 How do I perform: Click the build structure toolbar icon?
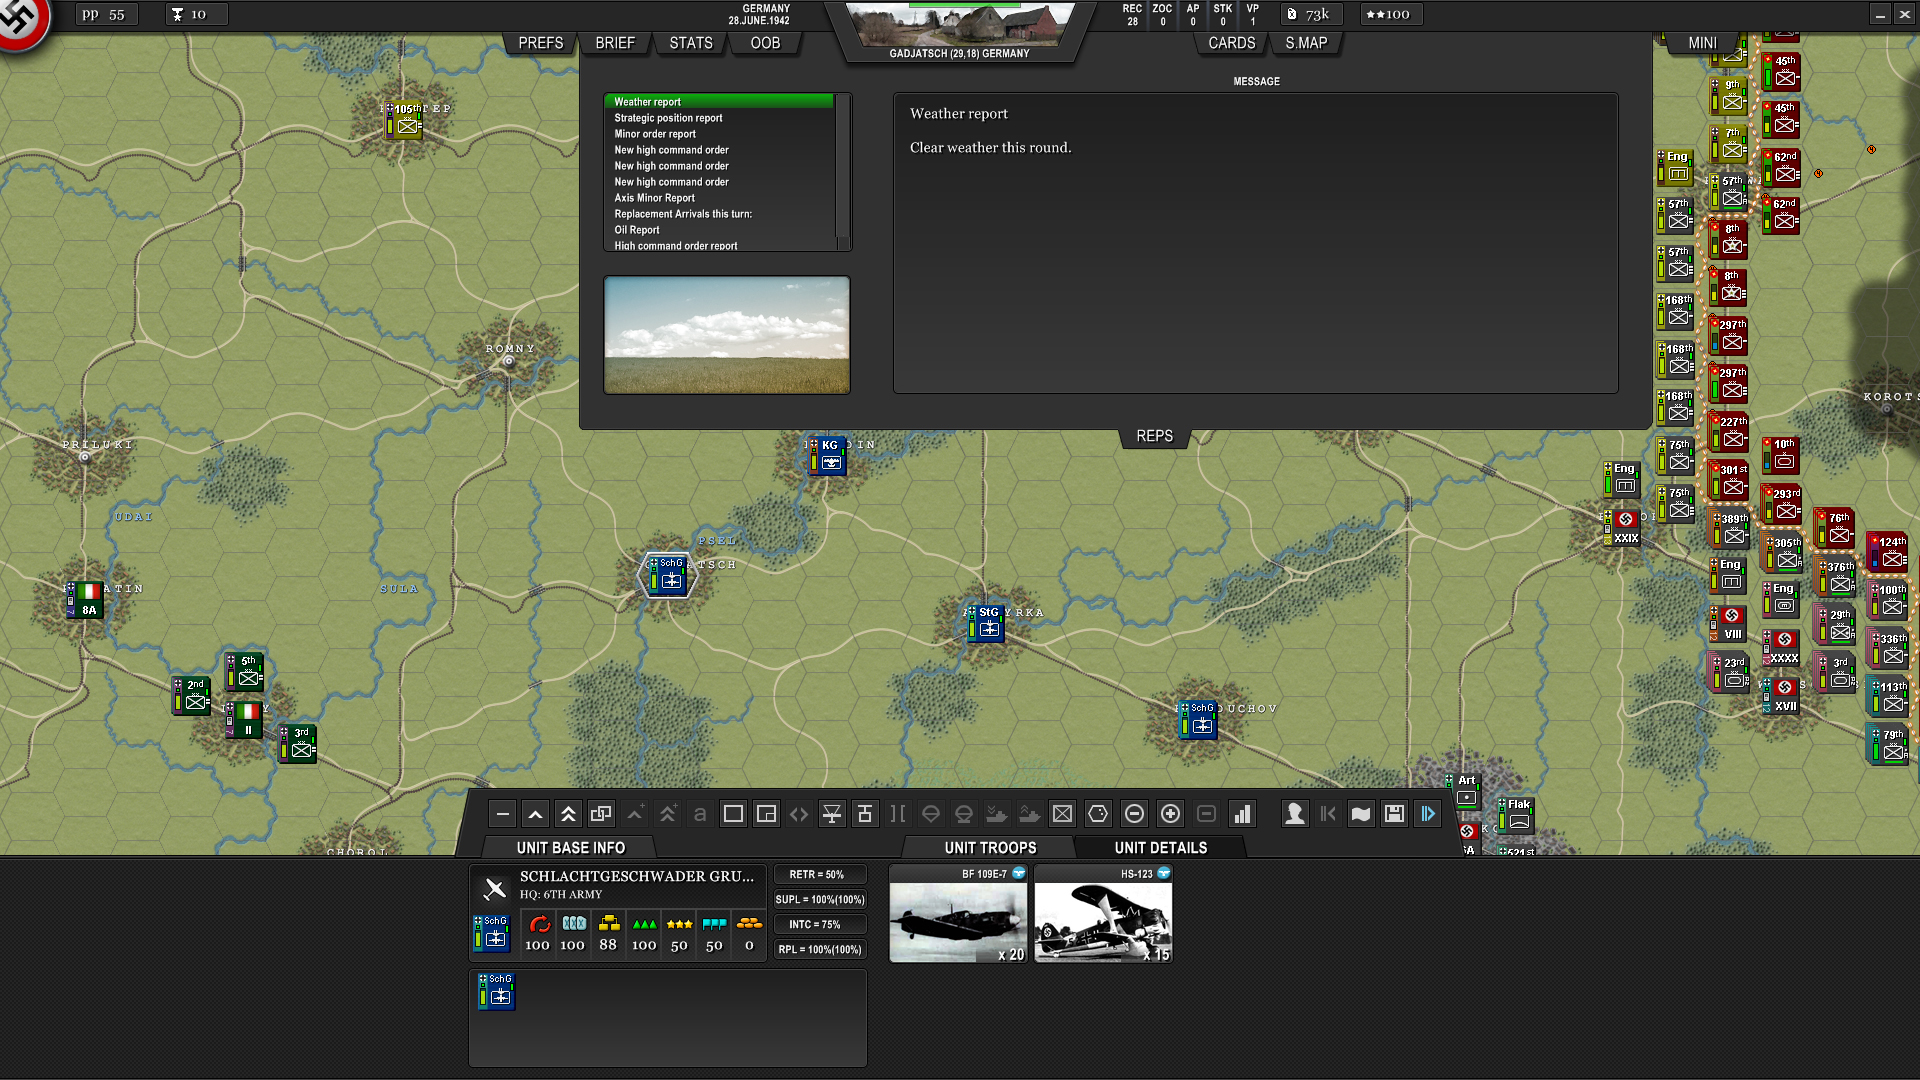(x=865, y=814)
